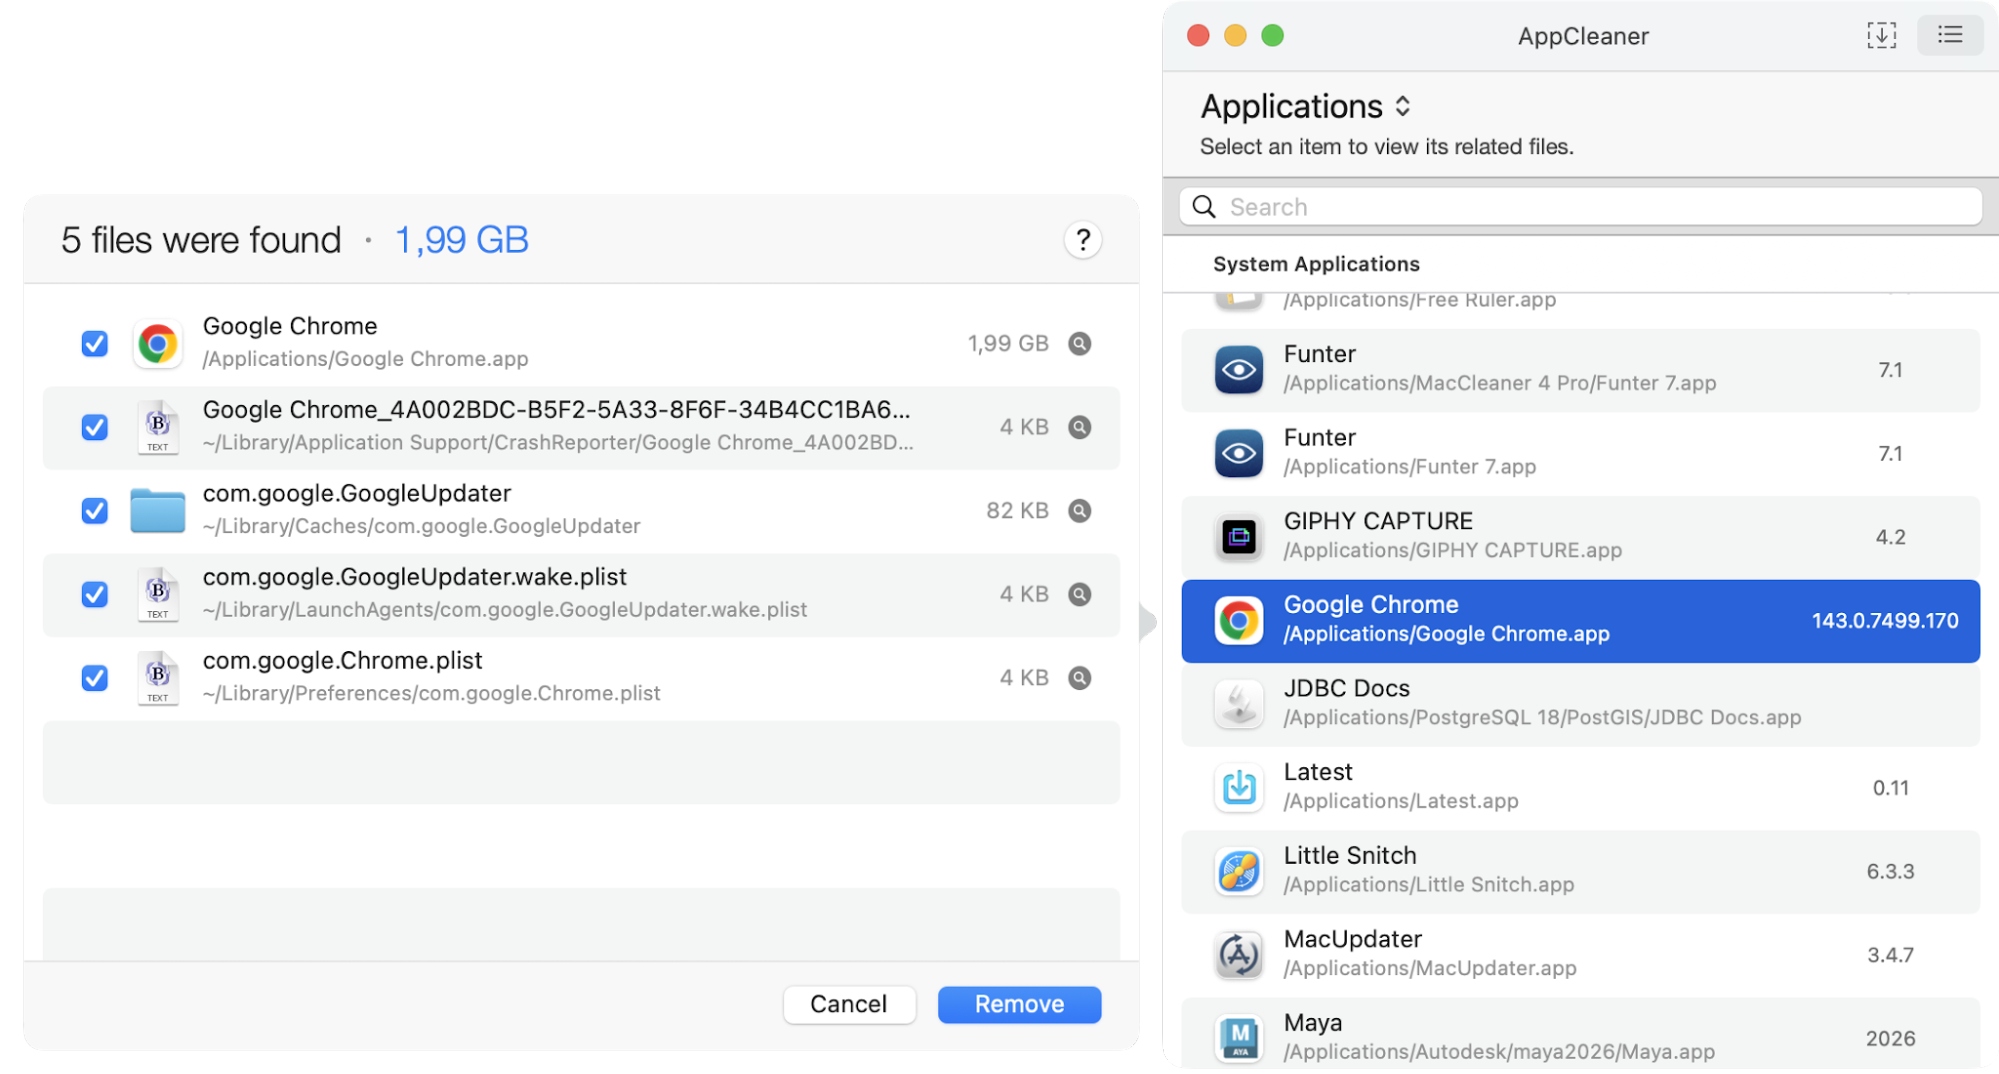The width and height of the screenshot is (1999, 1074).
Task: Click the com.google.GoogleUpdater folder icon
Action: point(157,511)
